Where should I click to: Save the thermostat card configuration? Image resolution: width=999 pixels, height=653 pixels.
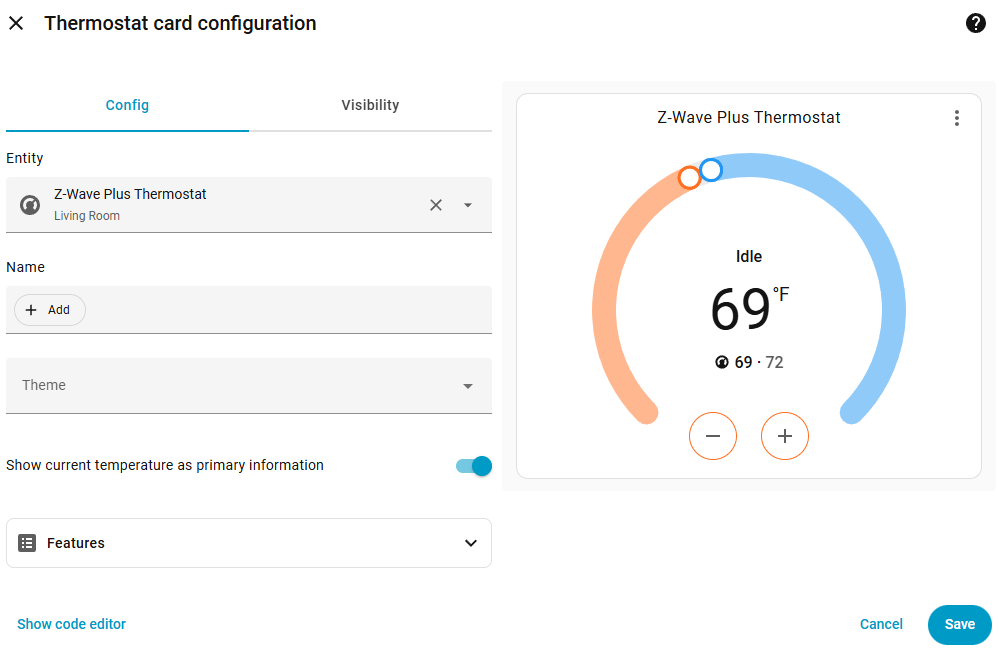tap(959, 625)
